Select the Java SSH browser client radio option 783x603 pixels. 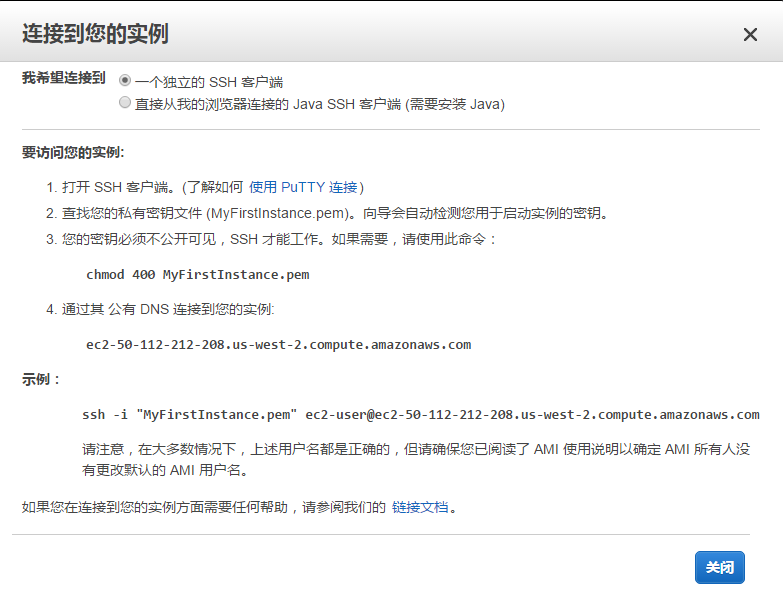pyautogui.click(x=125, y=102)
